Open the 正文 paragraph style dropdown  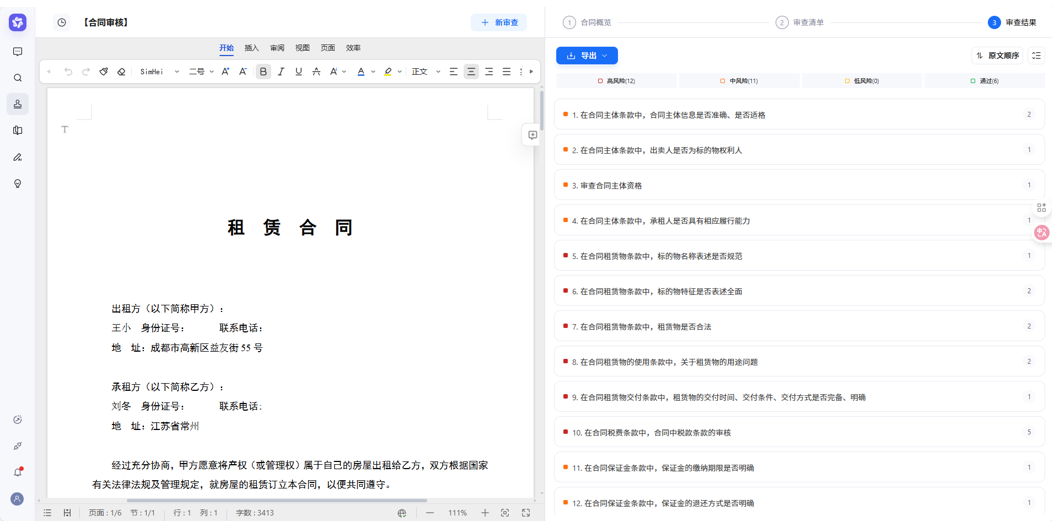[x=425, y=72]
